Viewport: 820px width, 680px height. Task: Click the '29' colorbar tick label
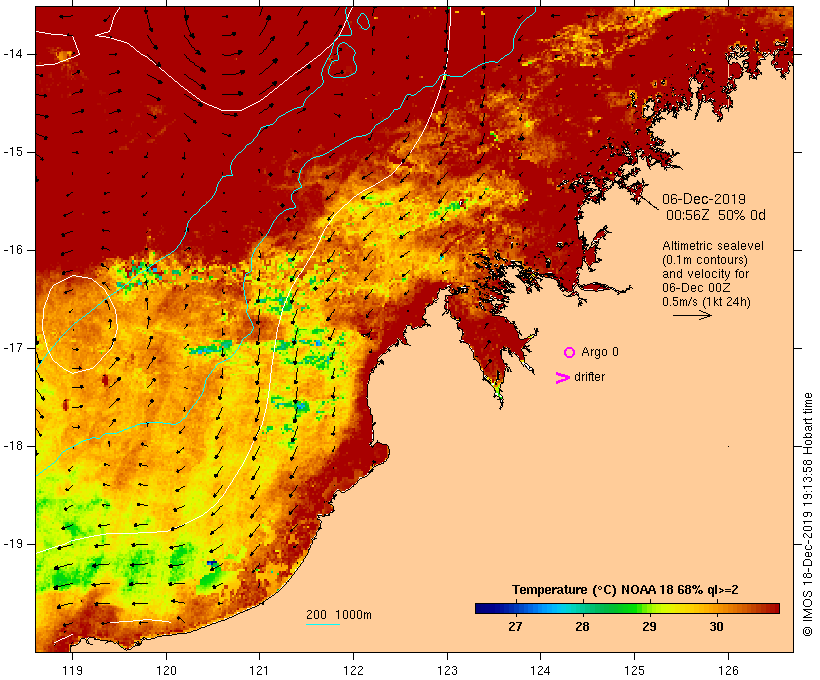click(x=649, y=627)
